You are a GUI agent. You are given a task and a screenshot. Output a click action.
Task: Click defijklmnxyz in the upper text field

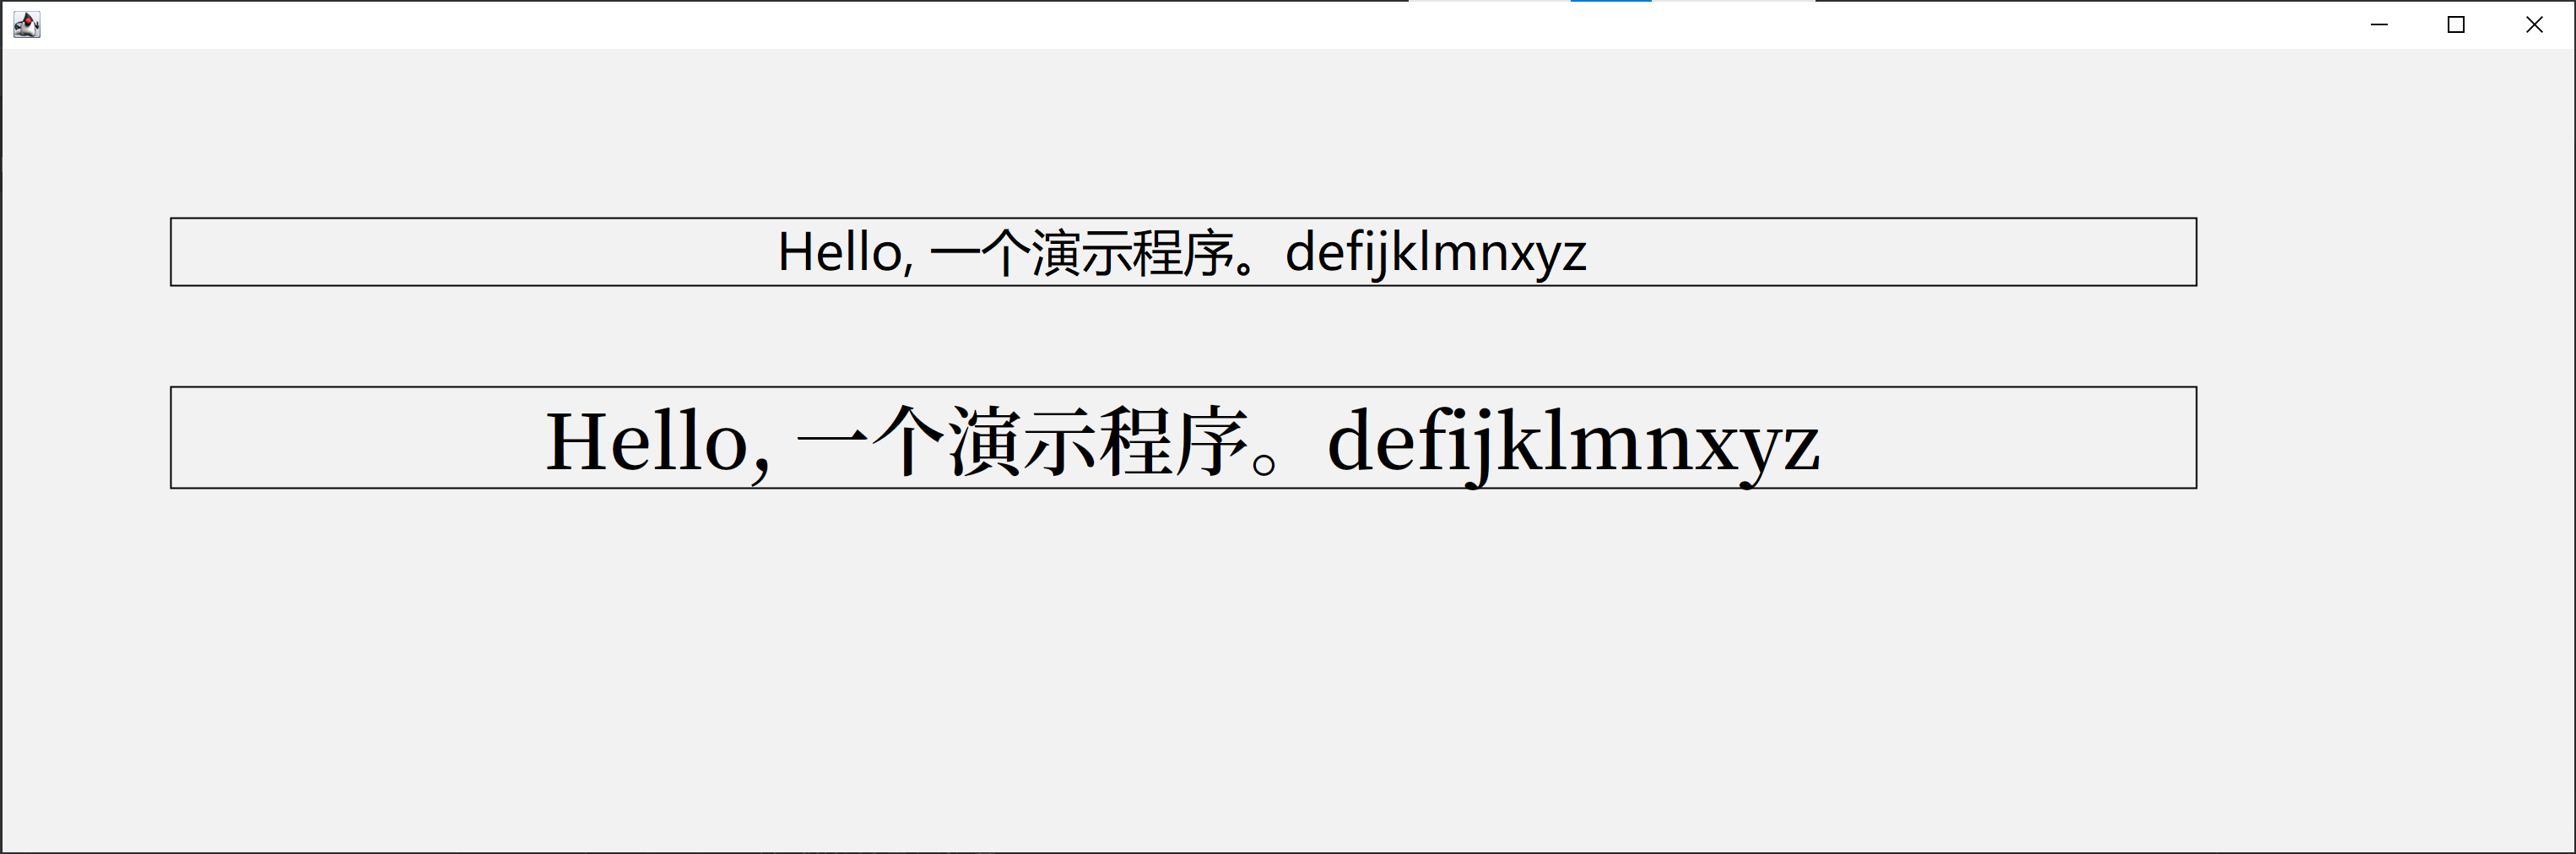click(x=1436, y=253)
